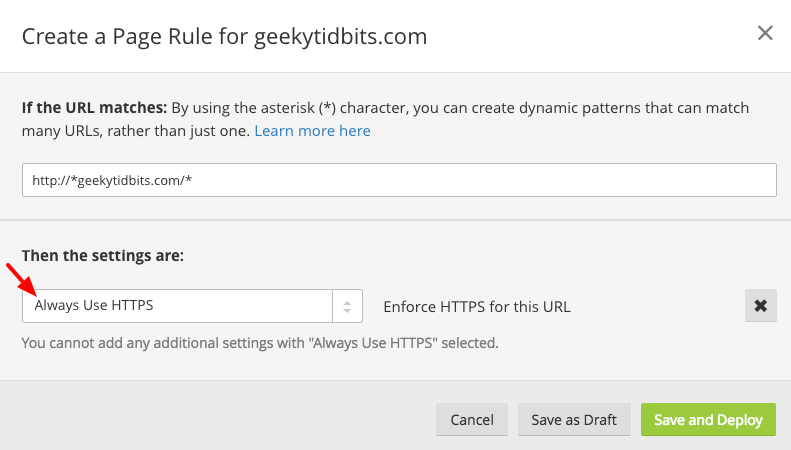Click Save and Deploy
Image resolution: width=791 pixels, height=450 pixels.
708,420
